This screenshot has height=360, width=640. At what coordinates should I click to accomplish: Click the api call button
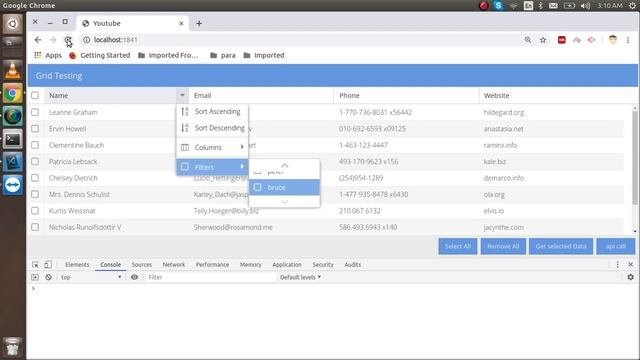pyautogui.click(x=616, y=246)
